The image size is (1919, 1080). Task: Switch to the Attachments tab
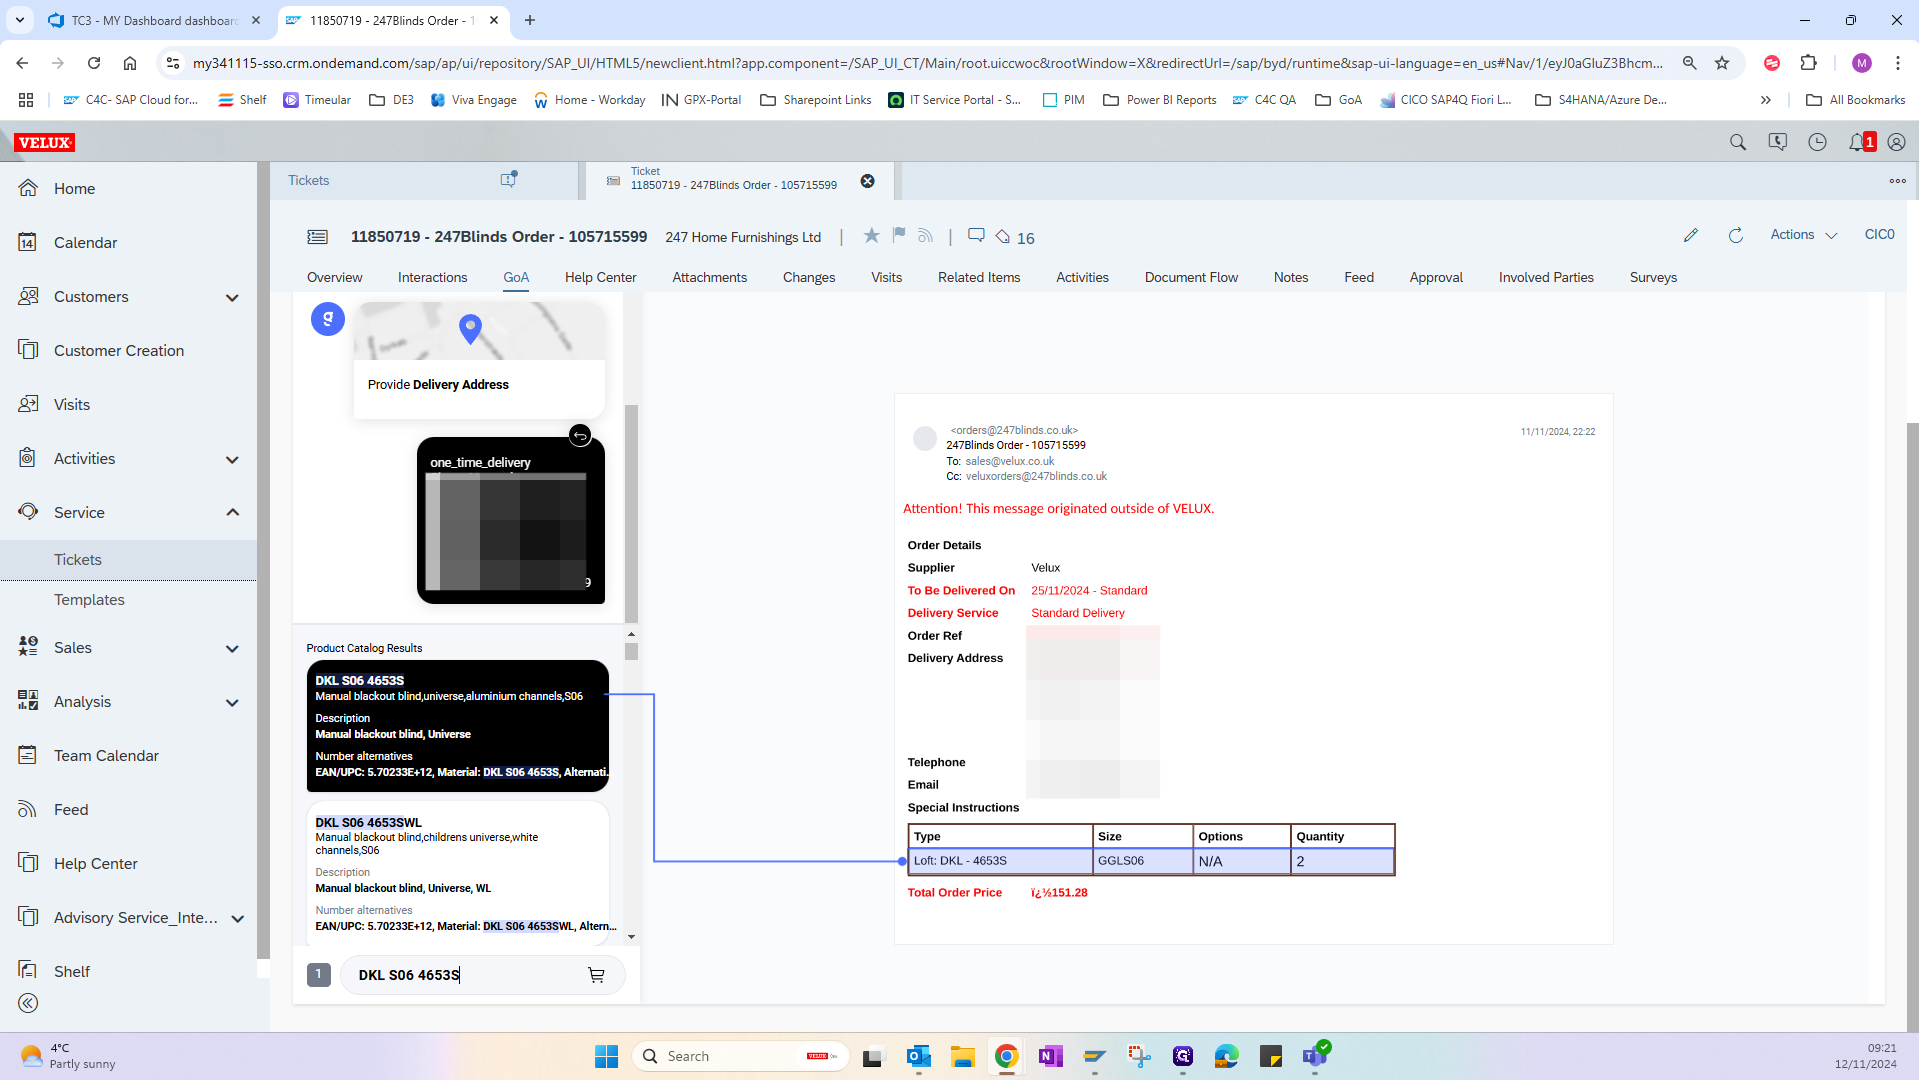709,277
